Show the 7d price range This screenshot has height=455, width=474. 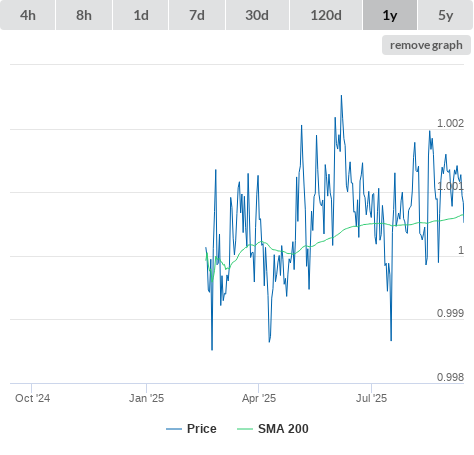click(x=197, y=15)
